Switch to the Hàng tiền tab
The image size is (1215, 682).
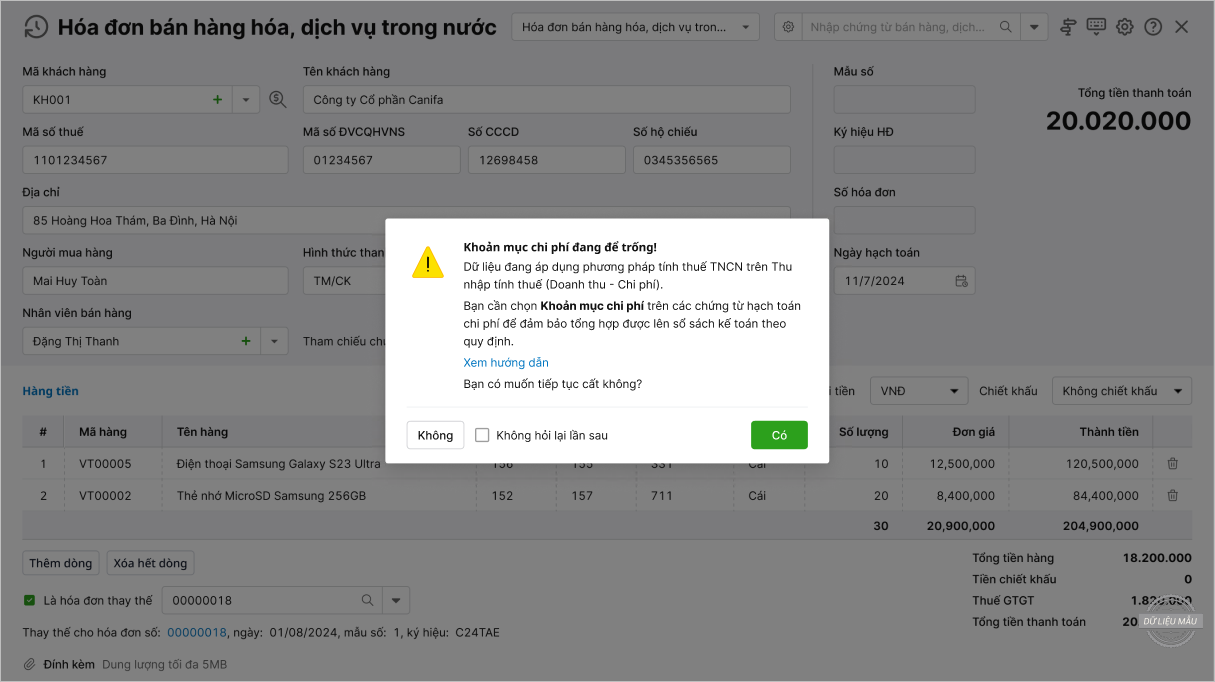pos(50,391)
